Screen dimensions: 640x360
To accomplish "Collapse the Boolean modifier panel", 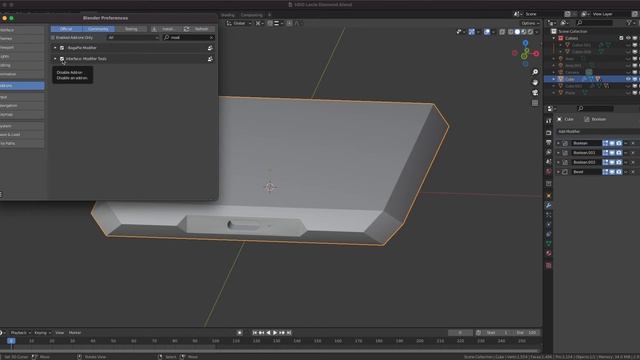I will click(x=558, y=143).
